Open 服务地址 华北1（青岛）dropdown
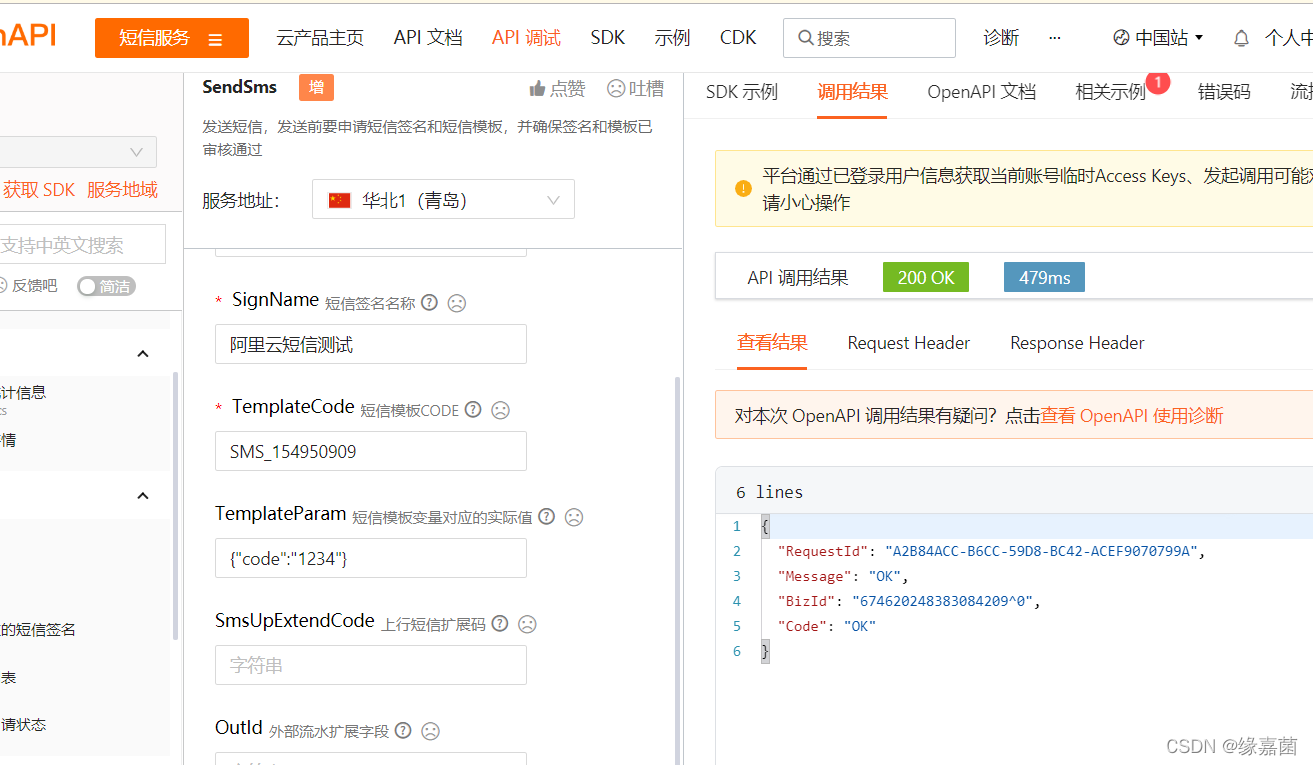The width and height of the screenshot is (1313, 765). [x=443, y=200]
